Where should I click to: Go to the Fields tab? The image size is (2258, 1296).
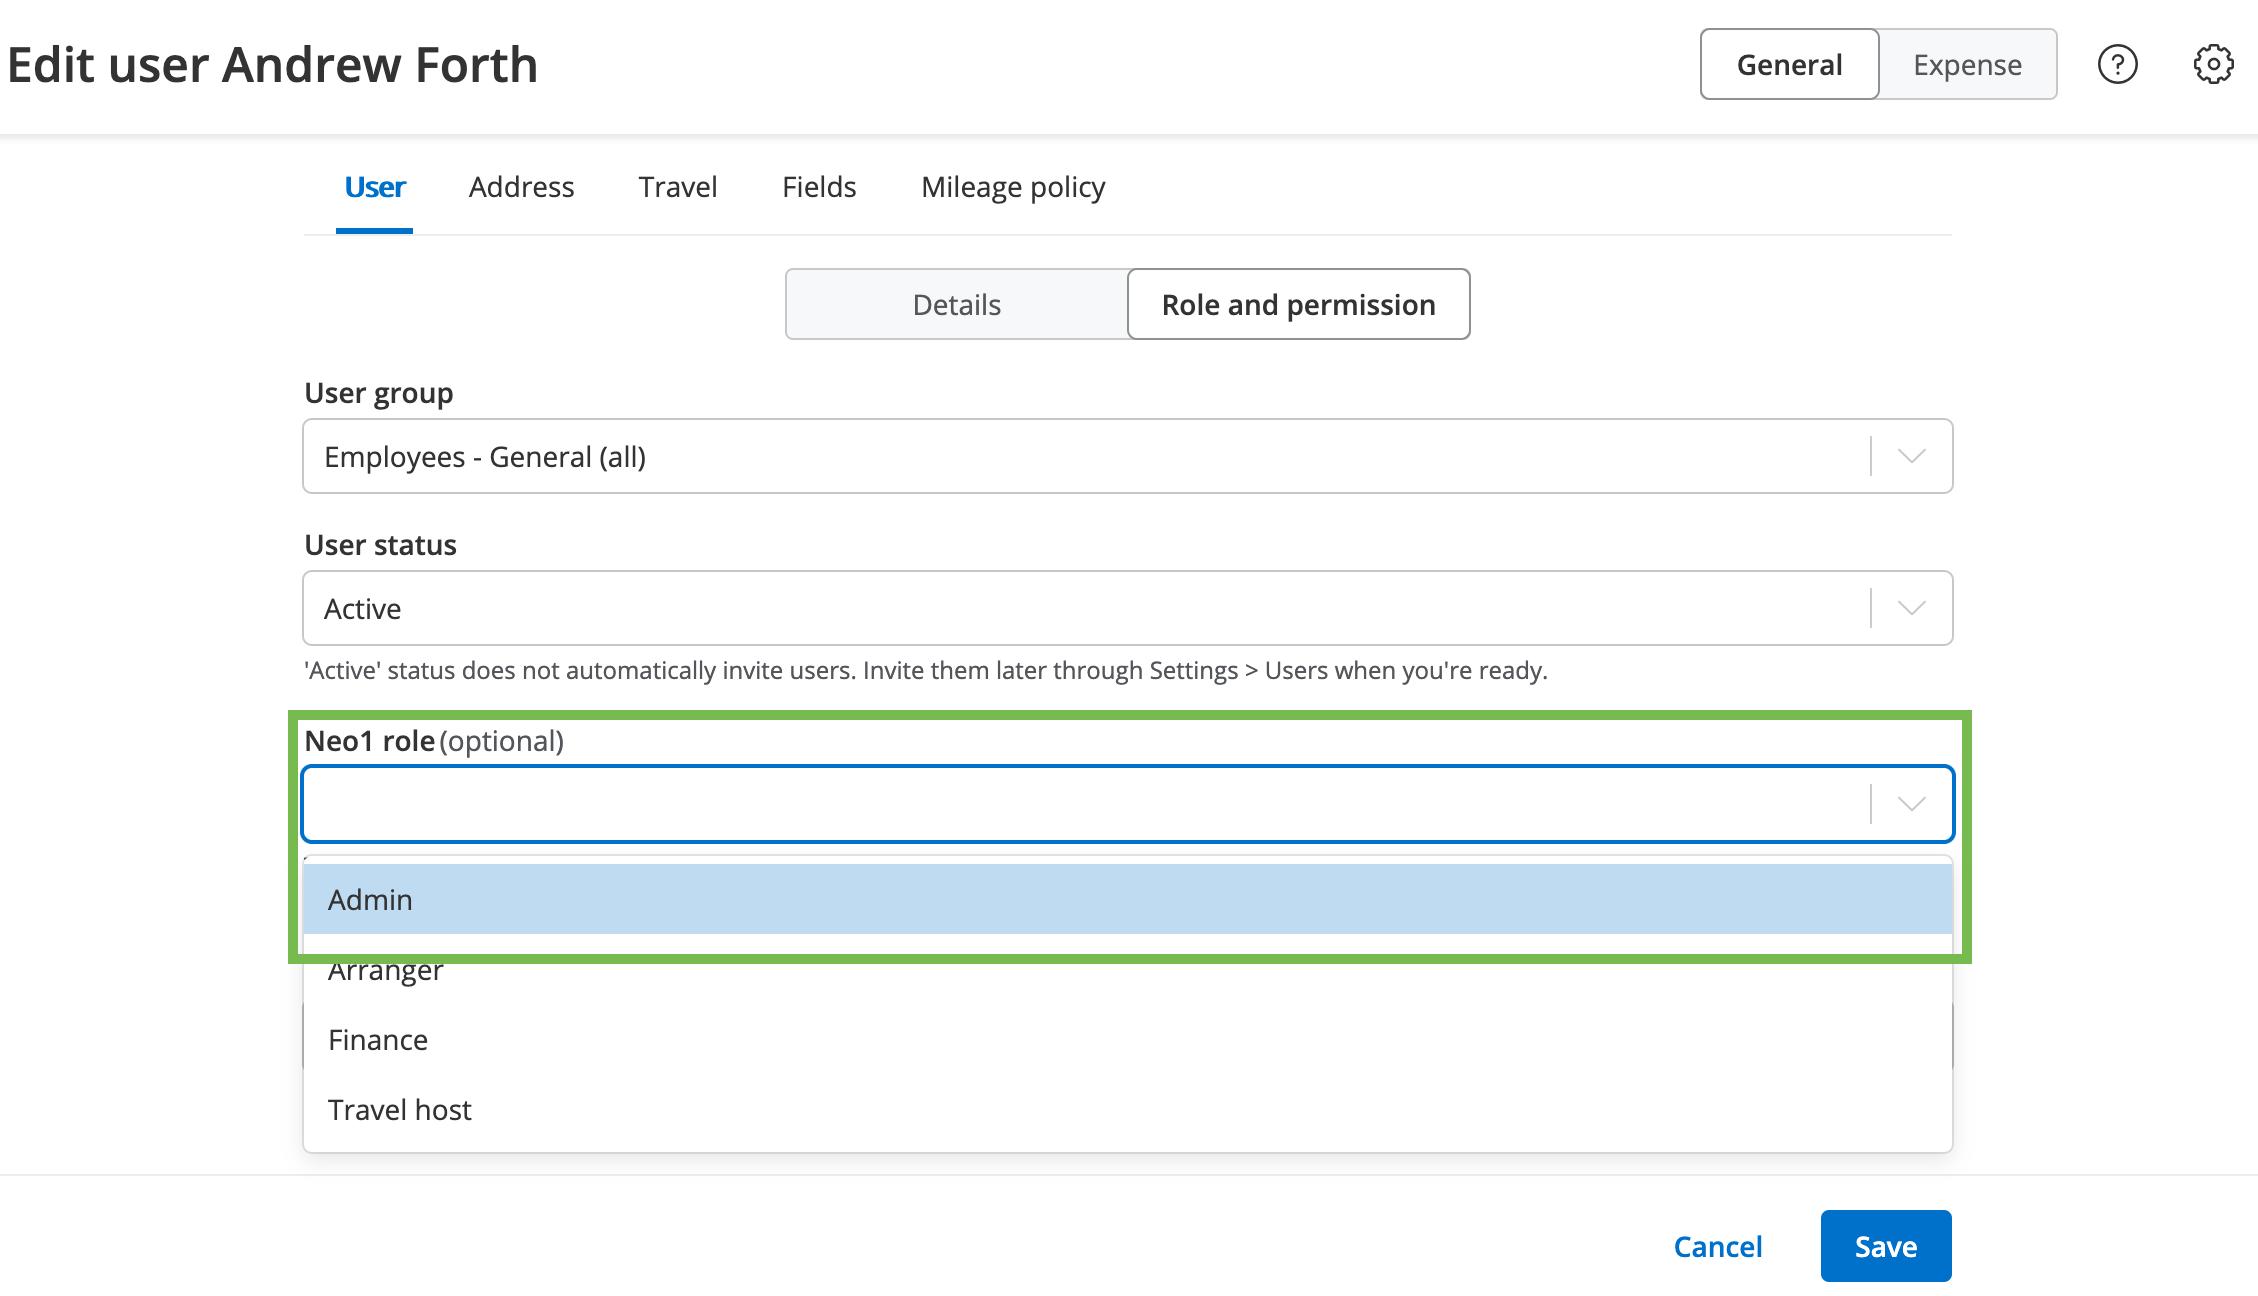point(819,187)
